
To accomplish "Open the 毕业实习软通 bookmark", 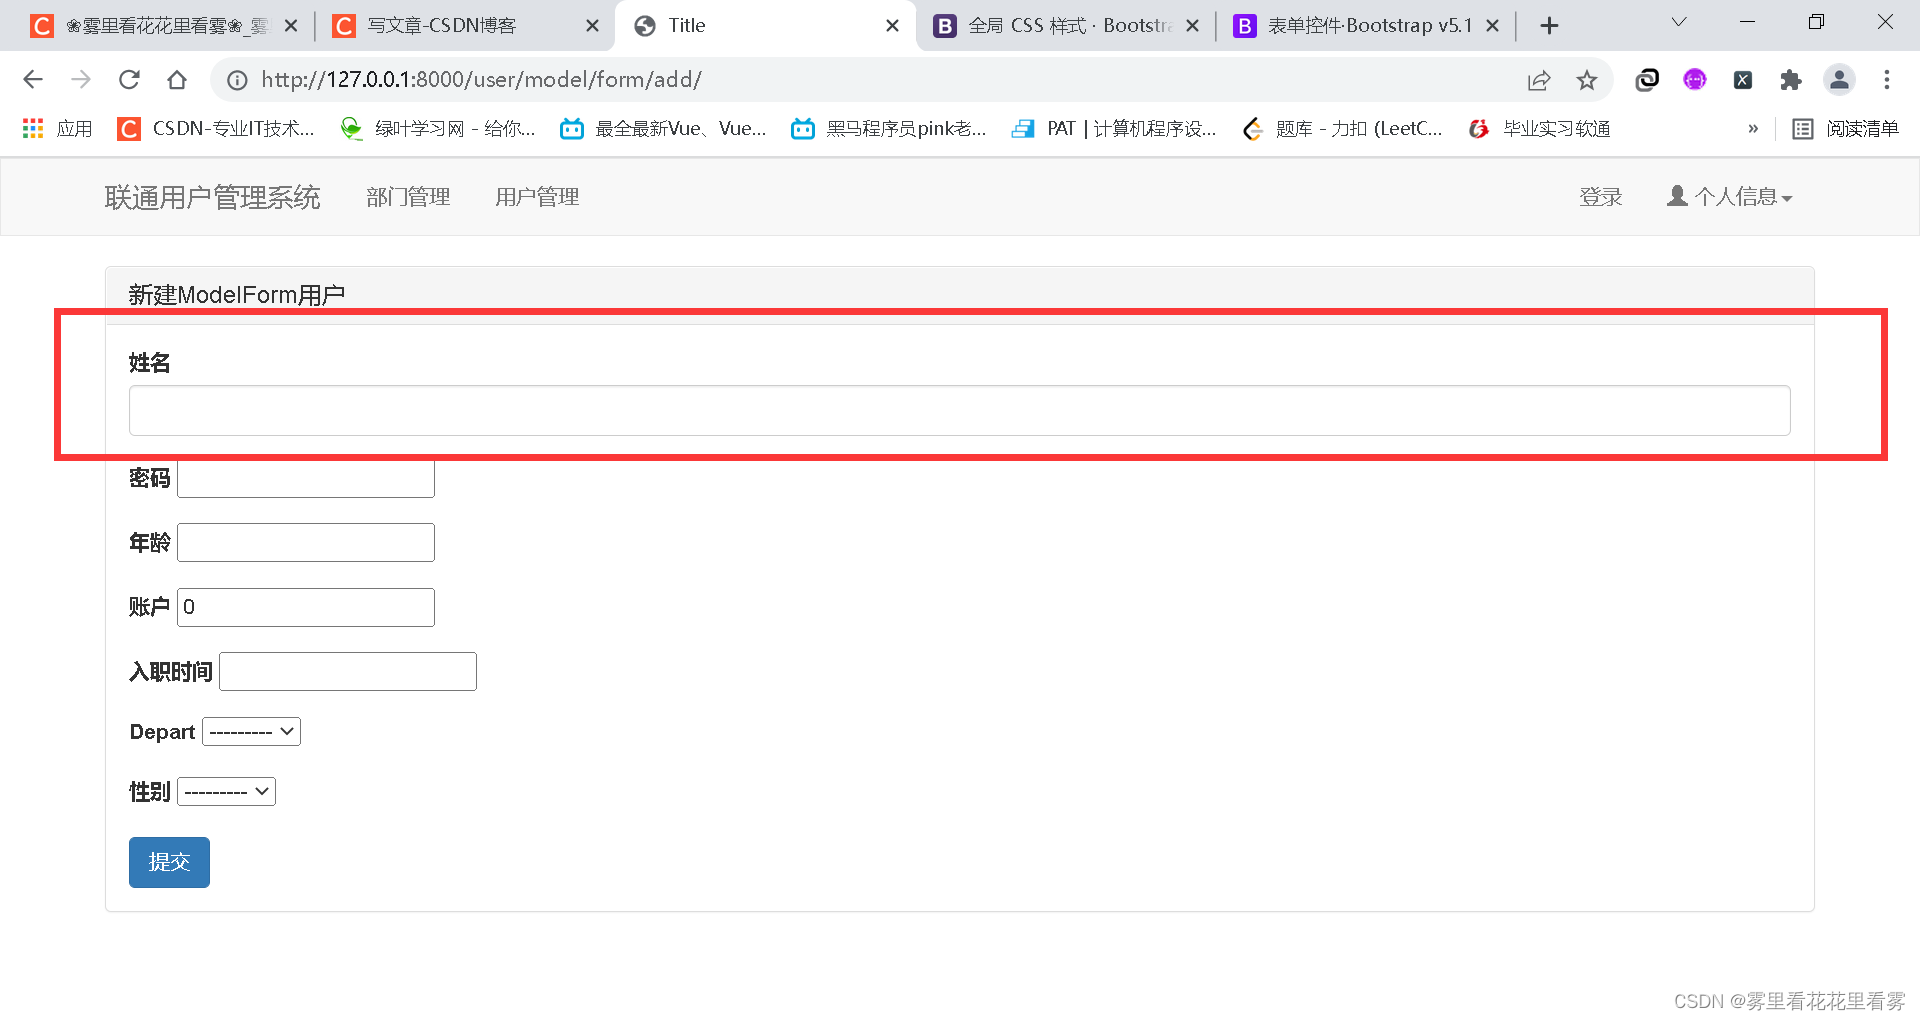I will tap(1540, 129).
